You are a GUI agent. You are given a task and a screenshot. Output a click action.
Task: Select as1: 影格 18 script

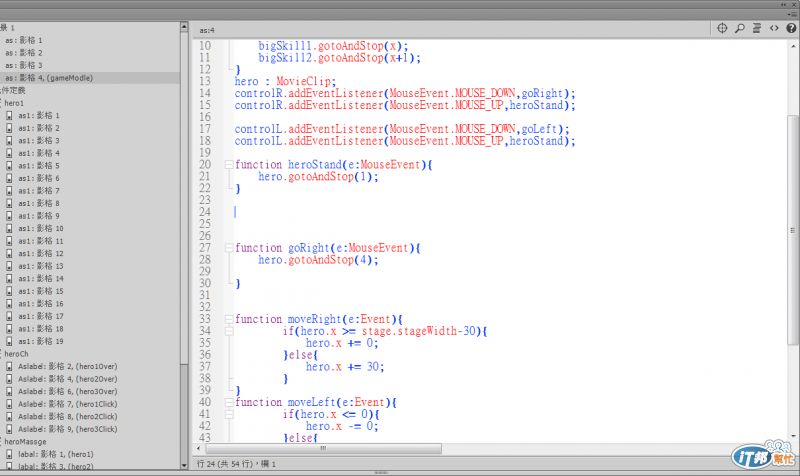(x=41, y=329)
